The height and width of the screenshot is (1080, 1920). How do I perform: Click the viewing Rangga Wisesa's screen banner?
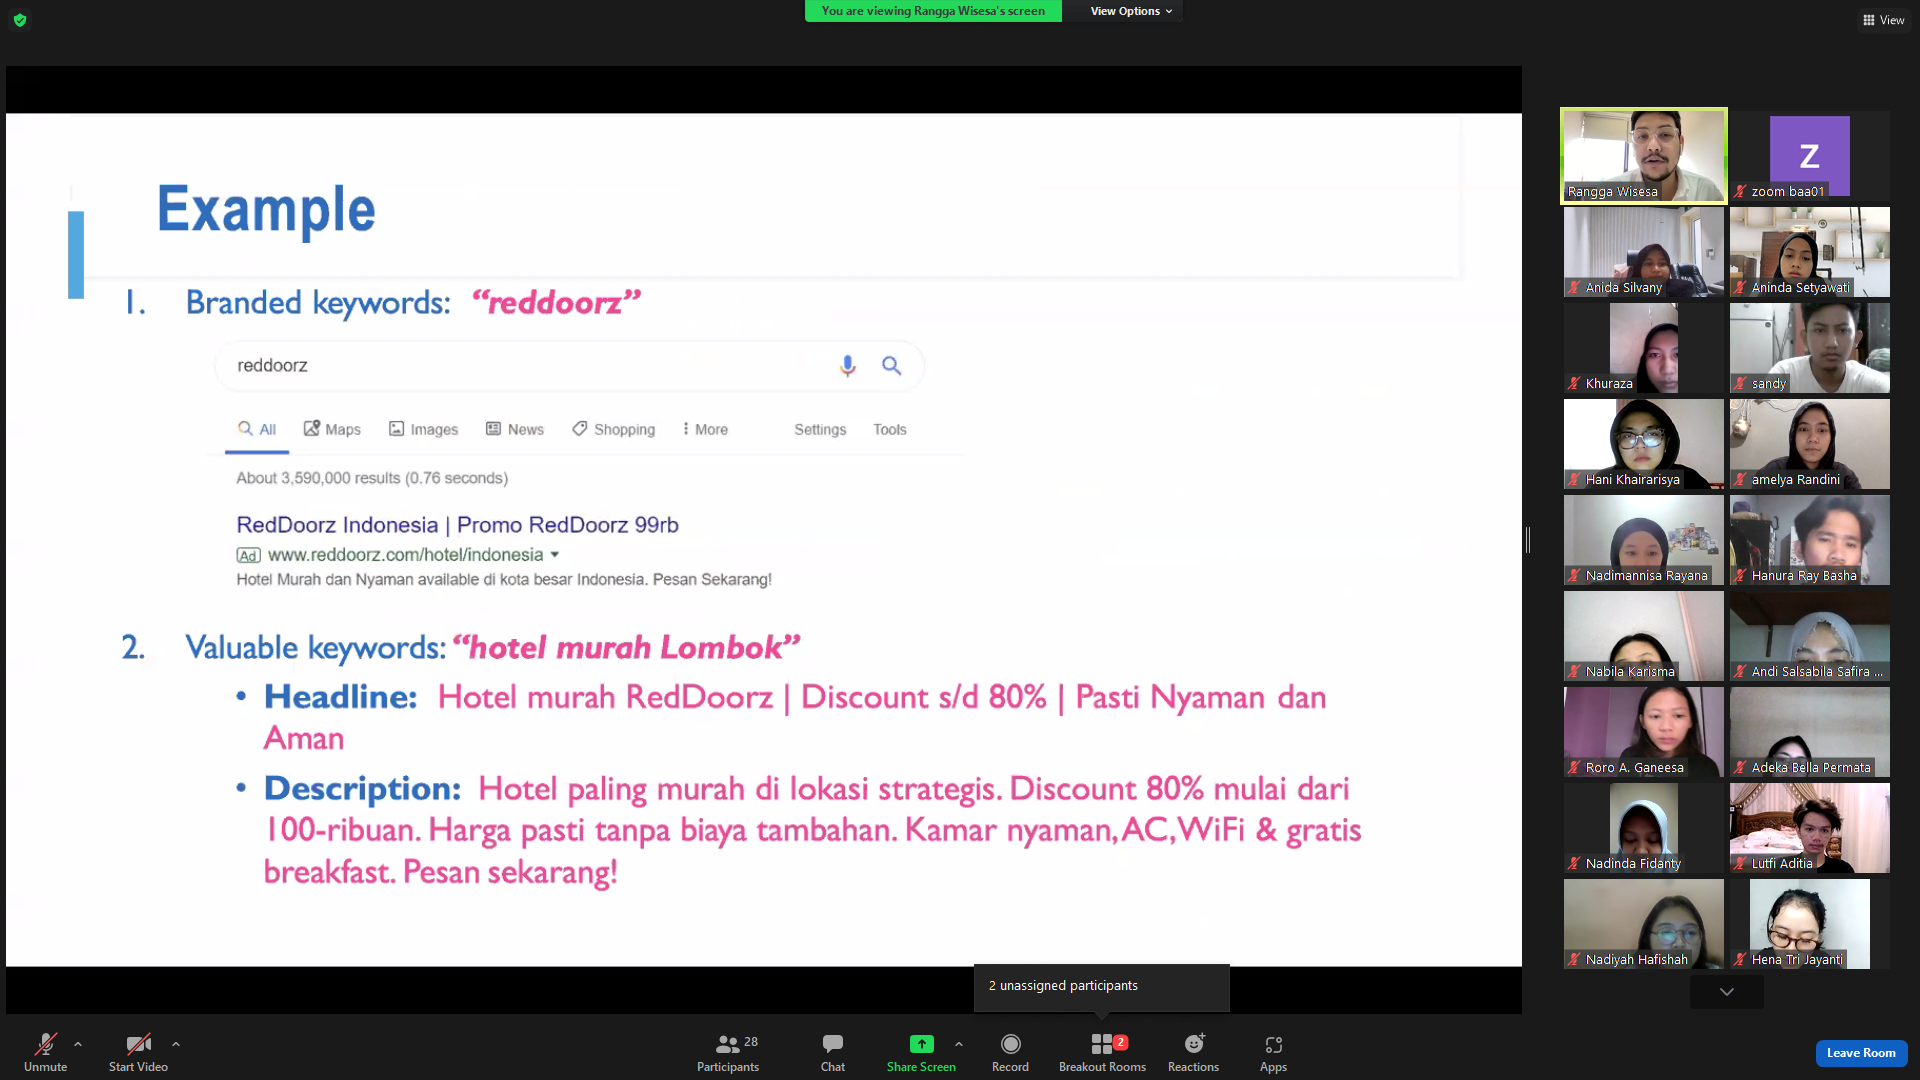click(933, 11)
